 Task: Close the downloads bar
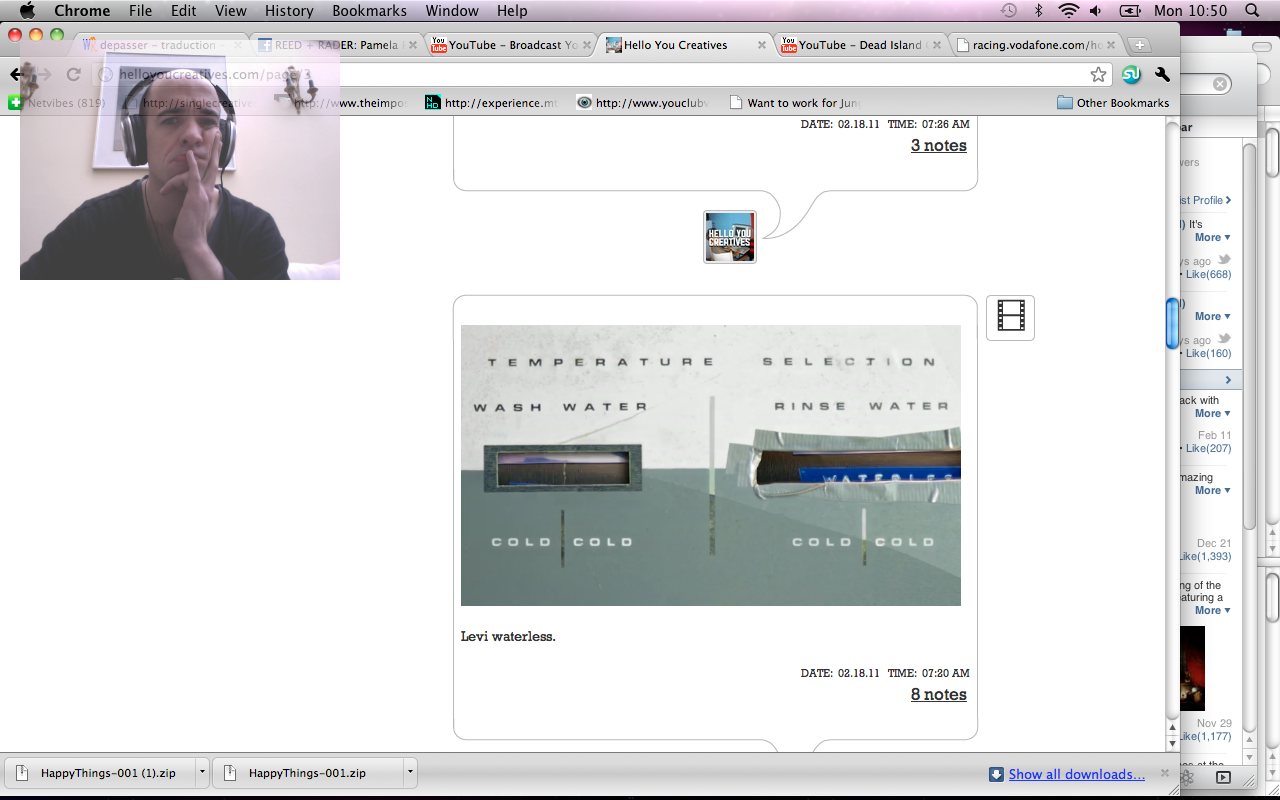[x=1164, y=773]
